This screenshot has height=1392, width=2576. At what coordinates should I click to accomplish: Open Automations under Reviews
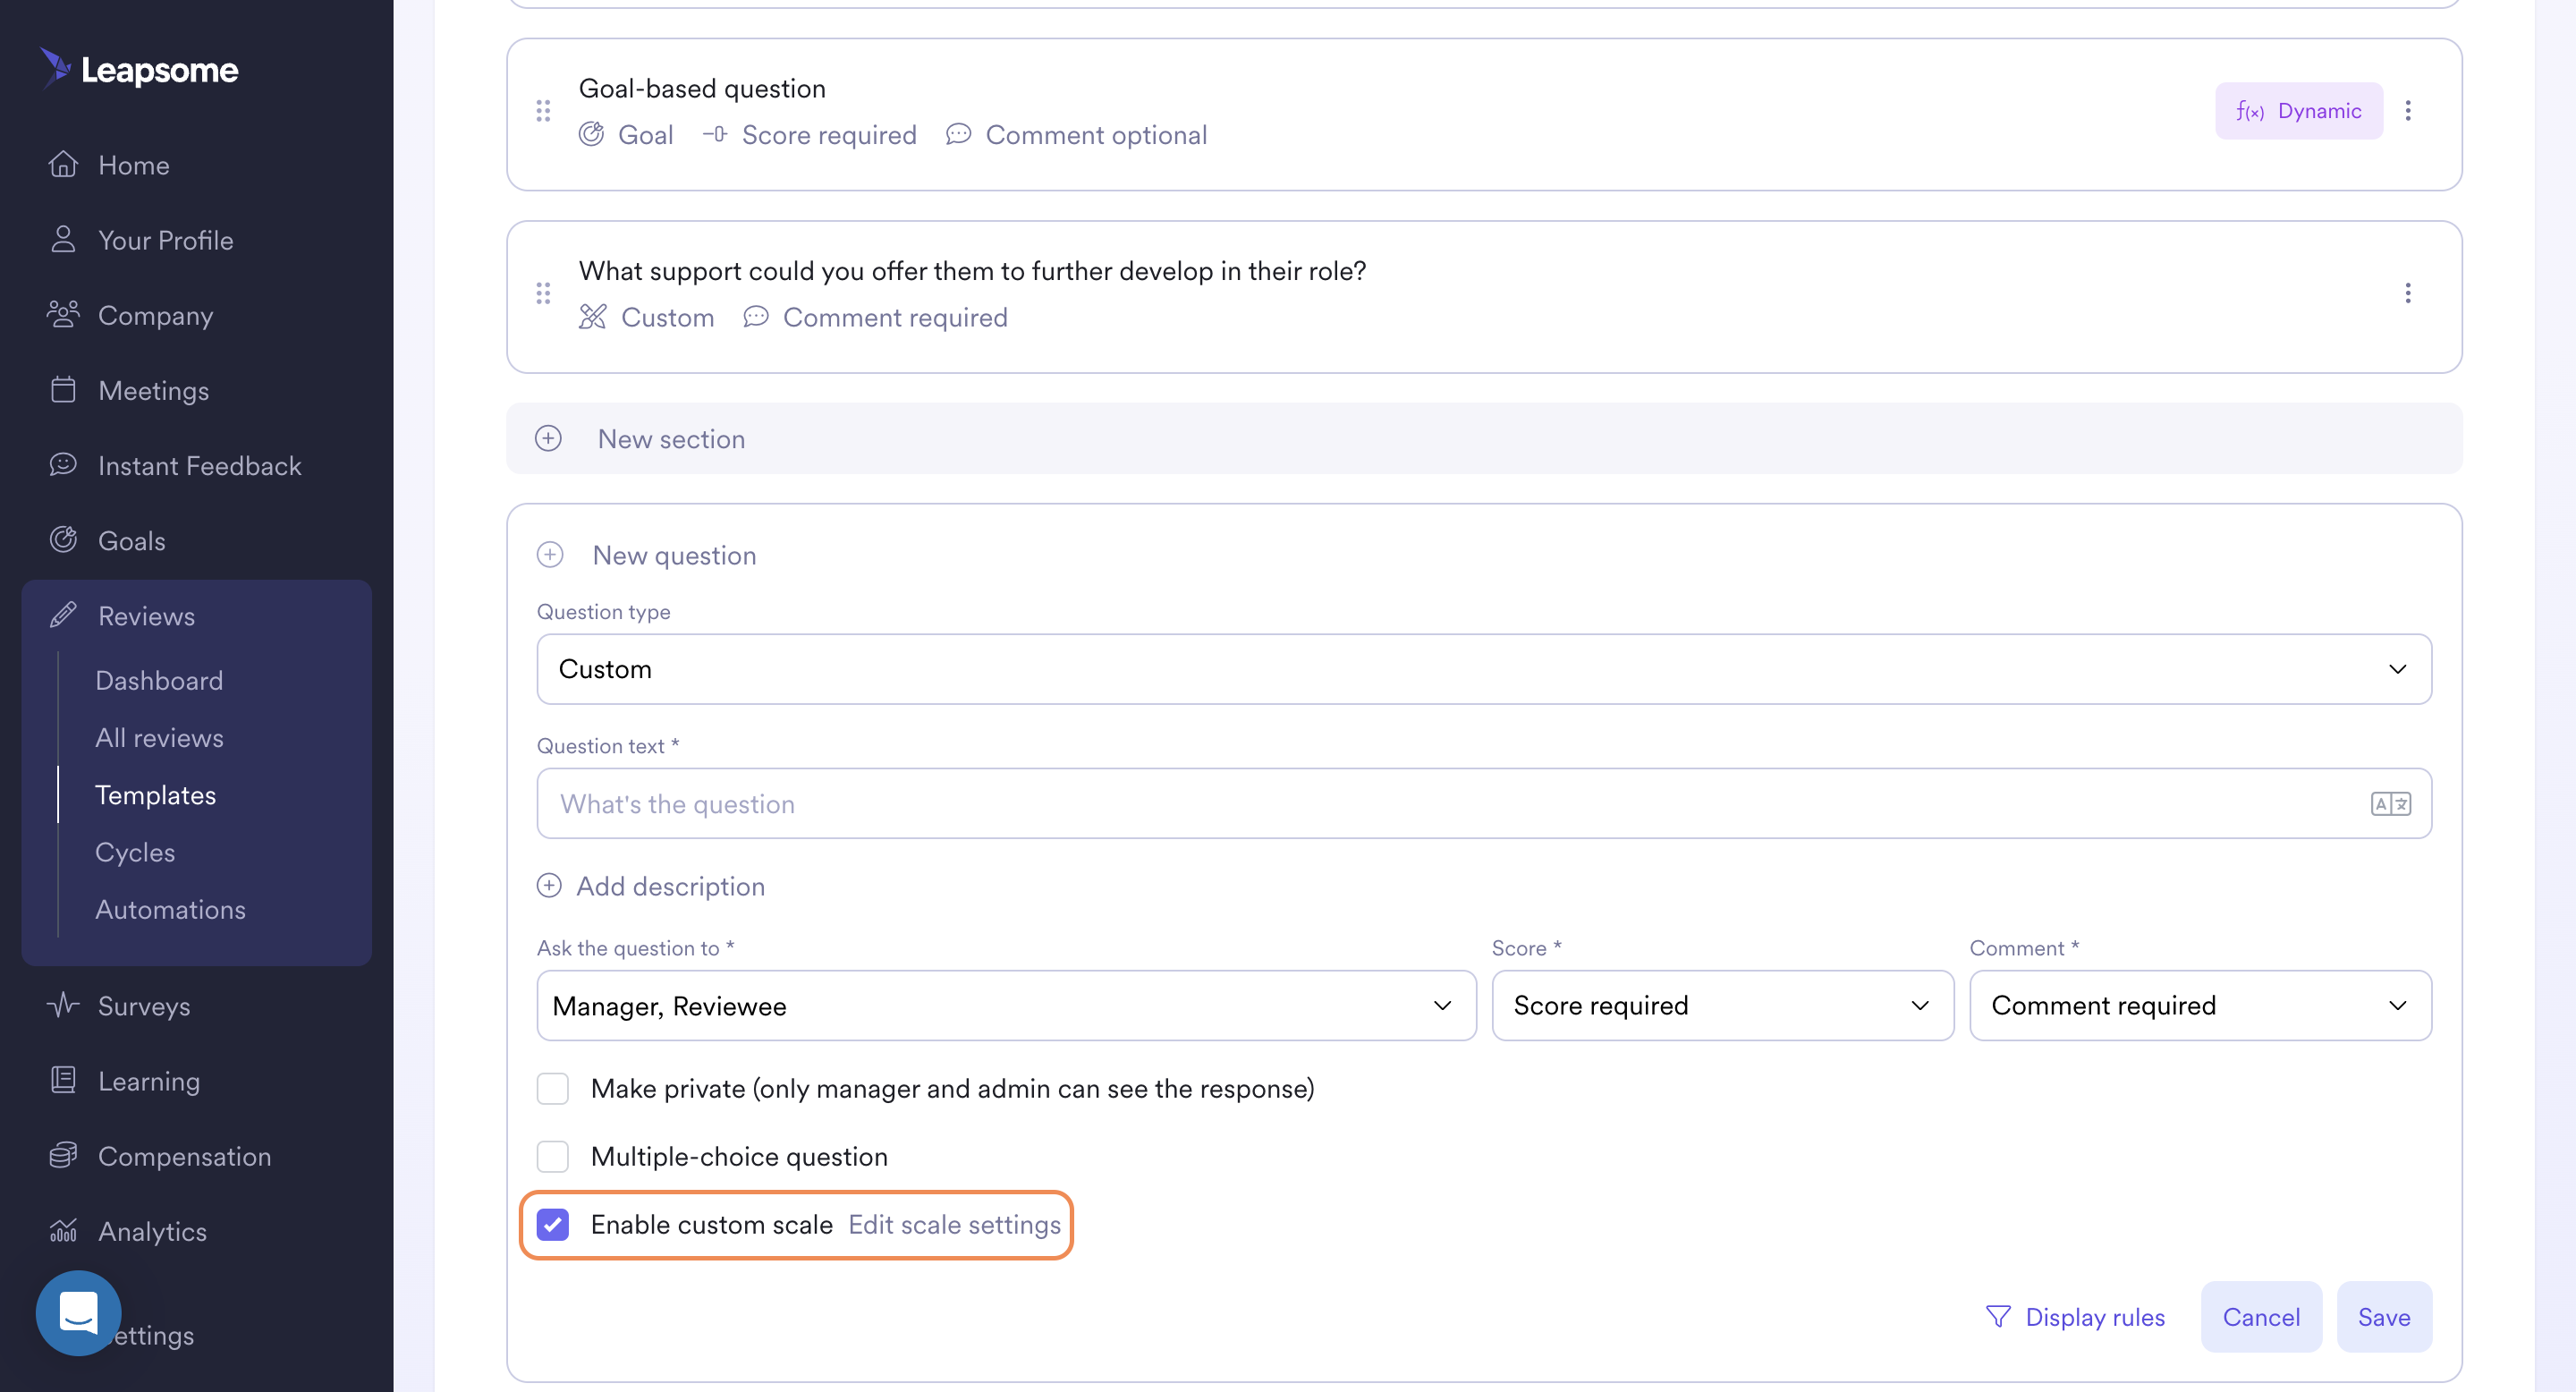(x=170, y=909)
